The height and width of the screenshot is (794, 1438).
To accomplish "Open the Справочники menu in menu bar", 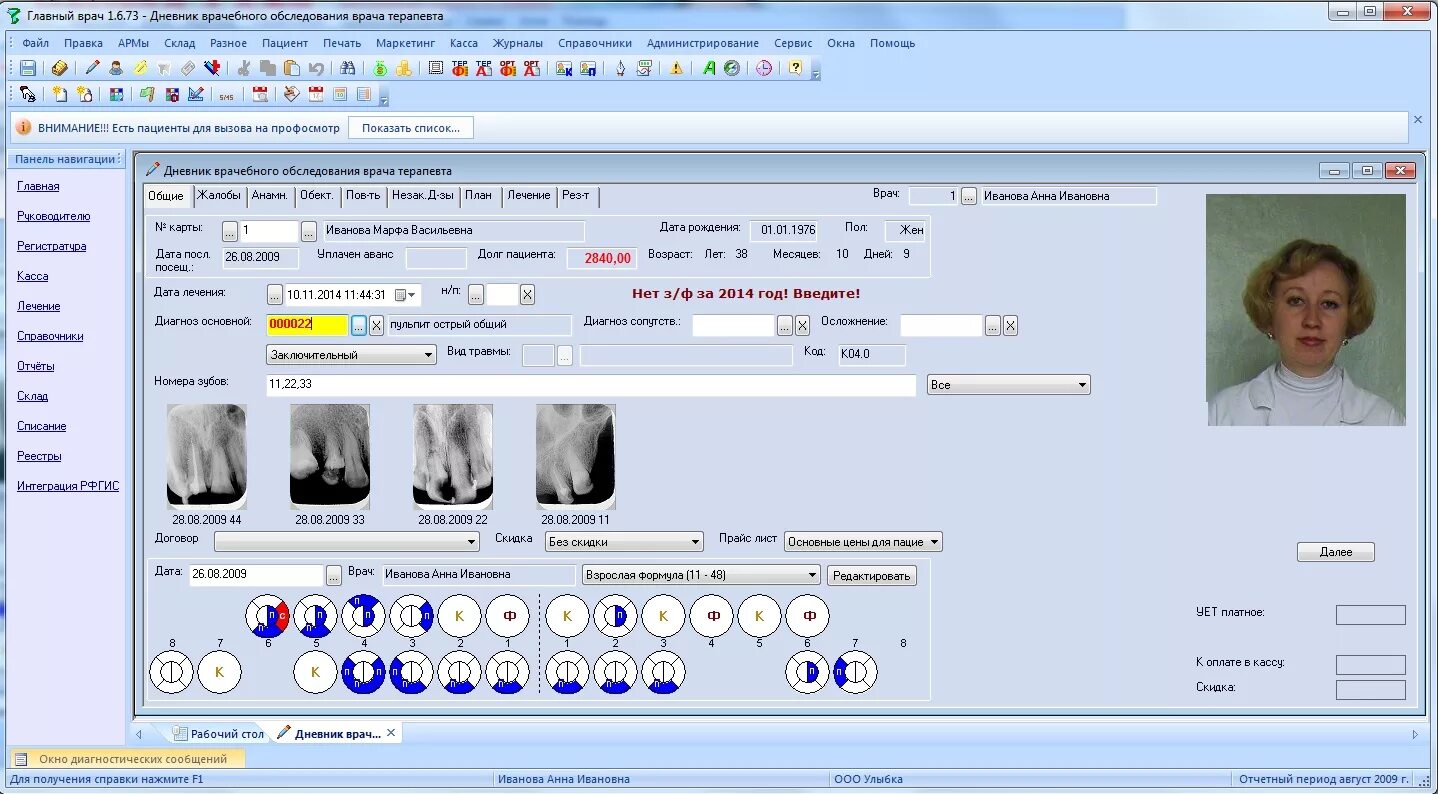I will pos(595,43).
